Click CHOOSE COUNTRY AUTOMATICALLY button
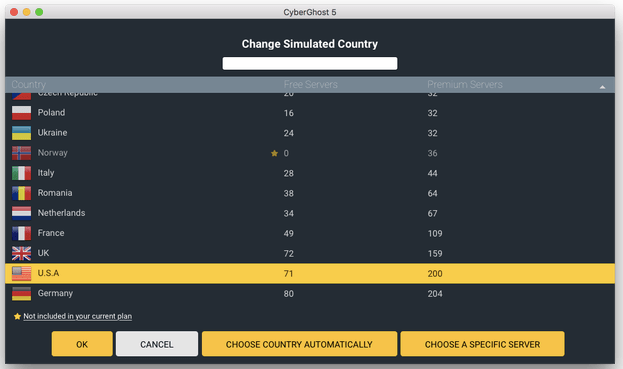The width and height of the screenshot is (623, 369). [299, 344]
